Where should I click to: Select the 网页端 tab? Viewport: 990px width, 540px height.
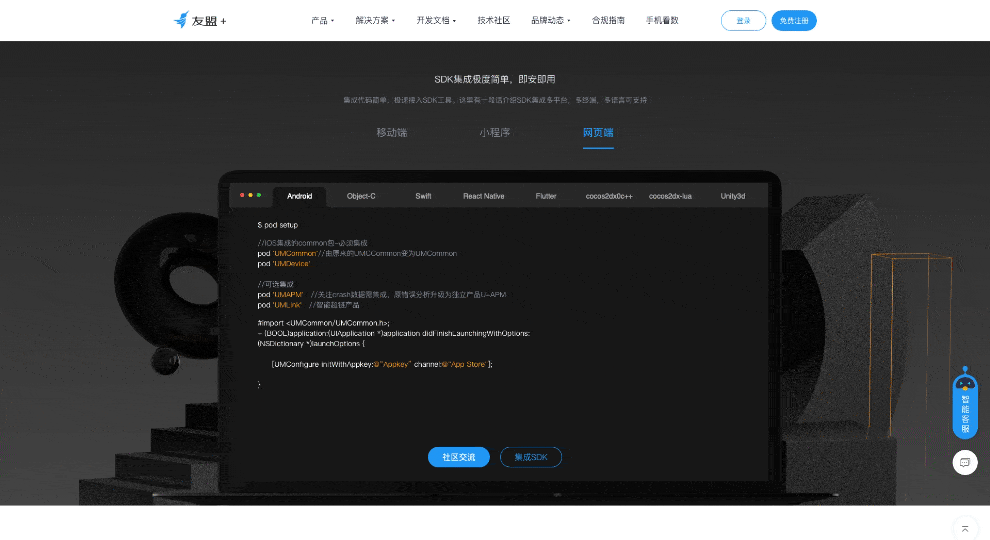(598, 133)
